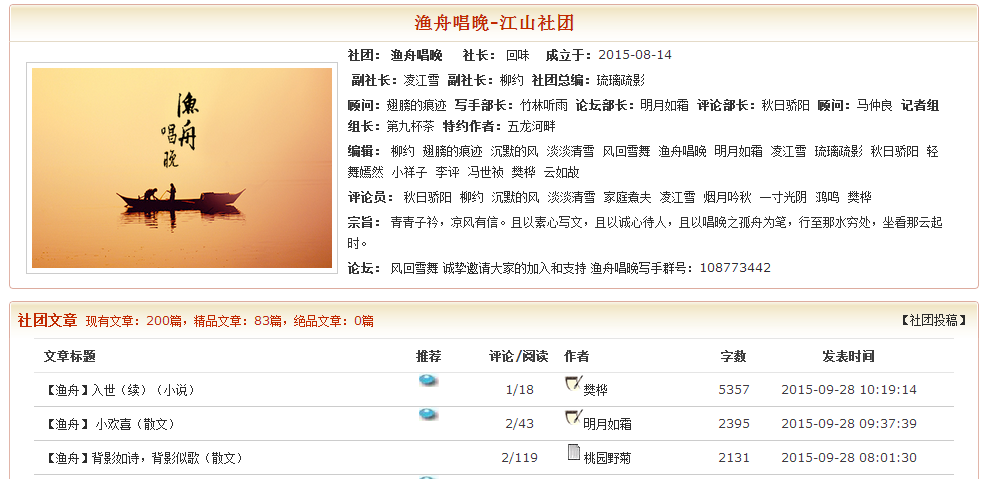Select 李评 in the 编辑 list
Image resolution: width=987 pixels, height=479 pixels.
[448, 172]
